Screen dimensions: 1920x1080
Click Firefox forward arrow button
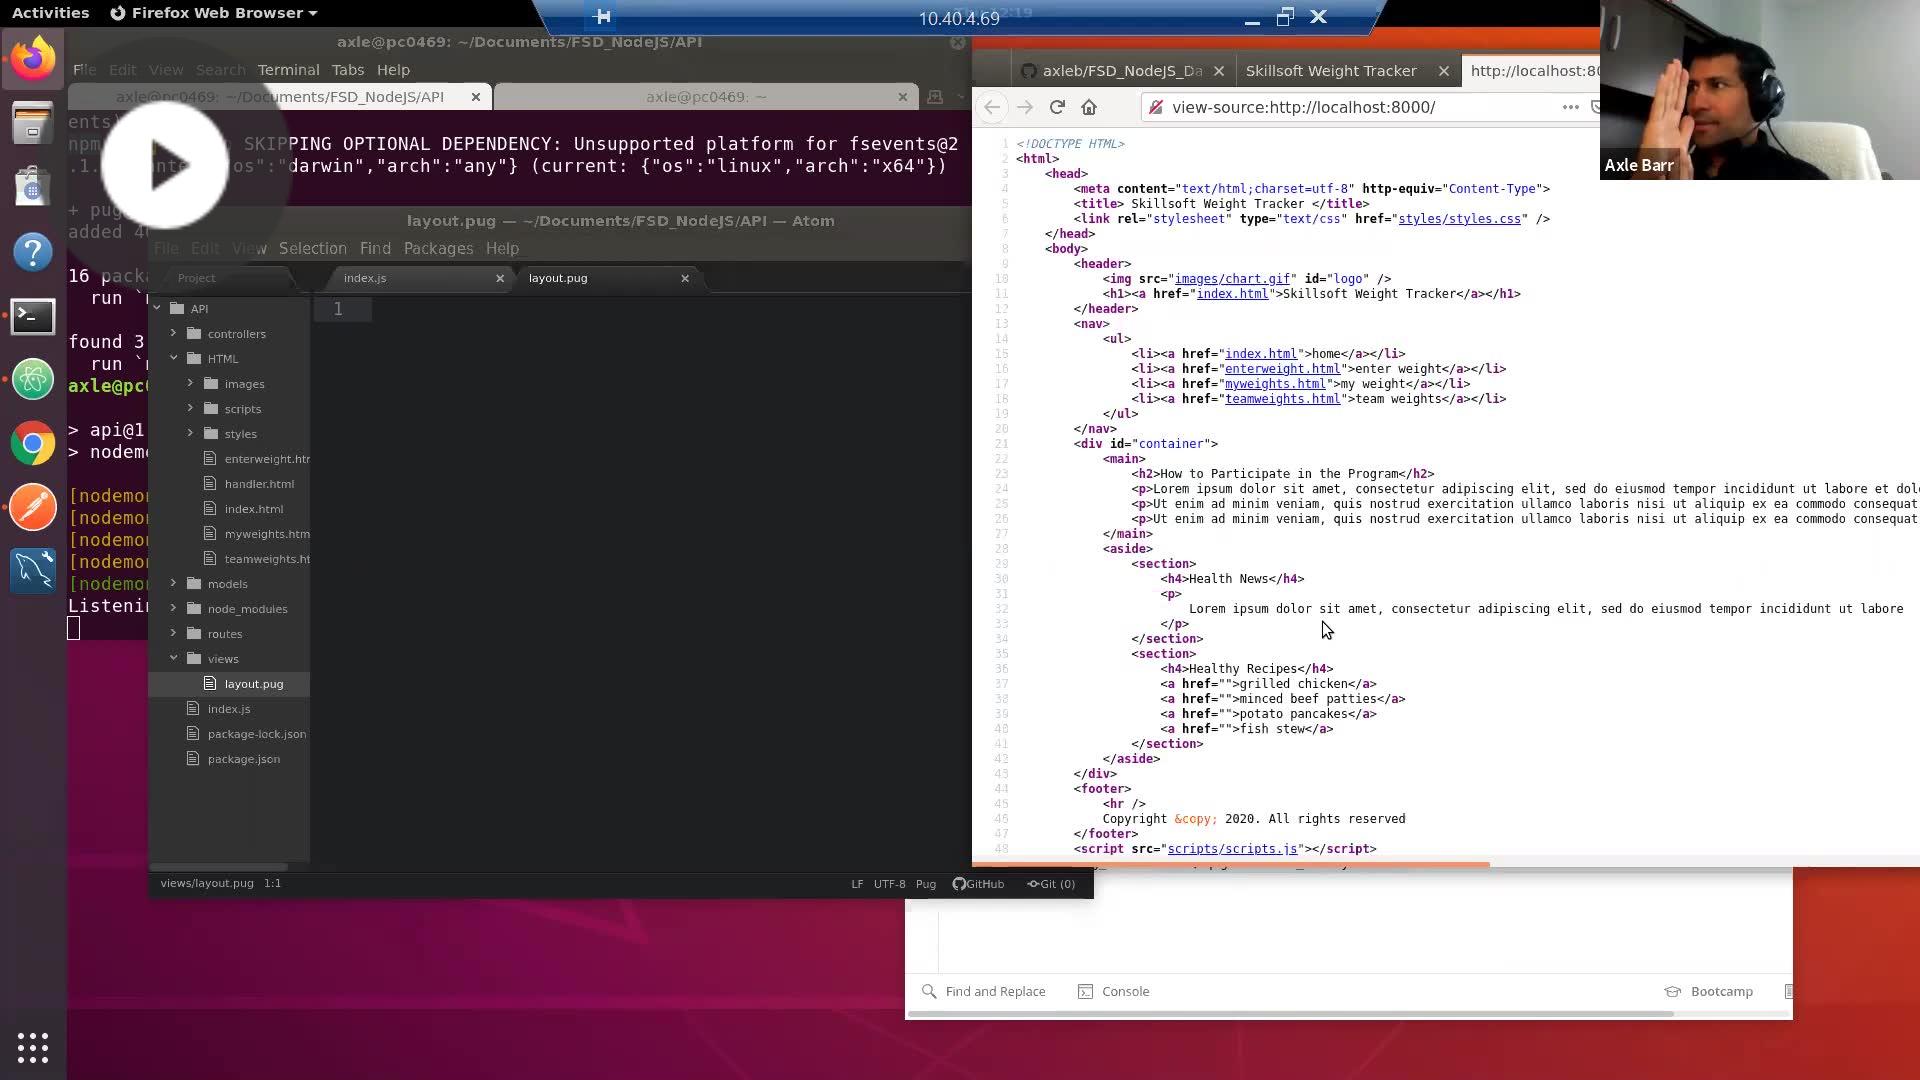coord(1024,107)
